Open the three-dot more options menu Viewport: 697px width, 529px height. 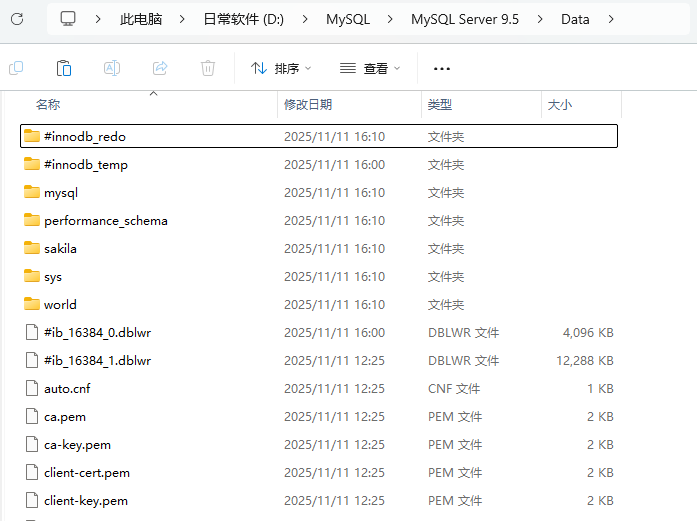tap(441, 68)
